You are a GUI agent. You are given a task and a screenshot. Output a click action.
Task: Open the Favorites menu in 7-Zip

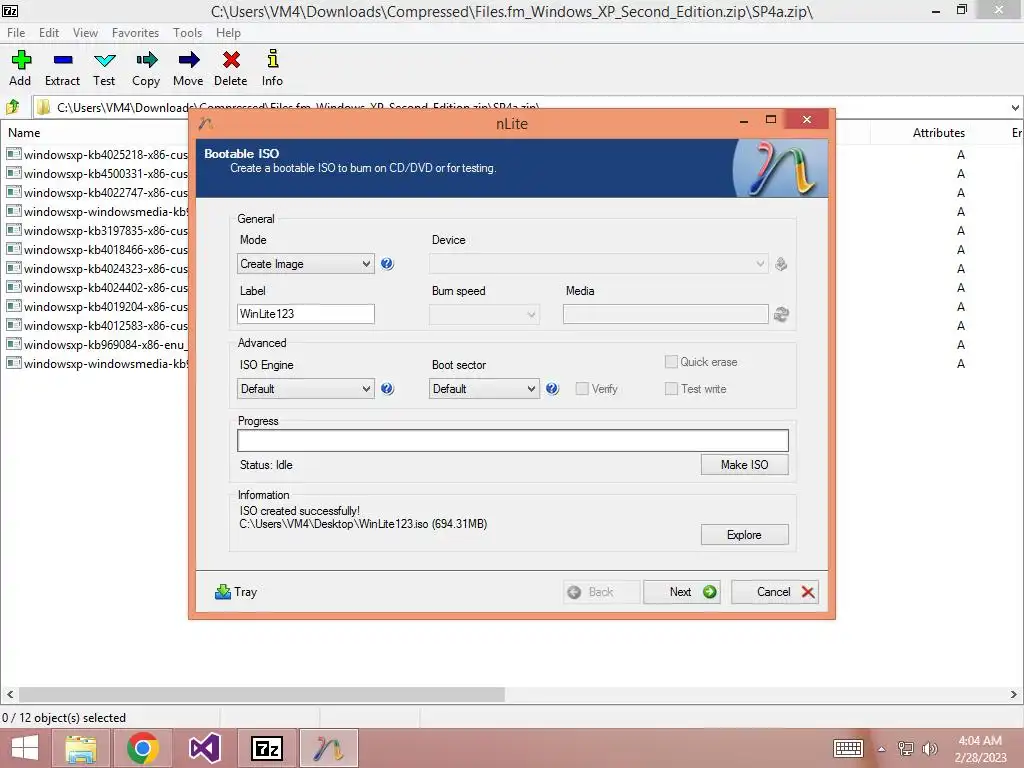(x=135, y=33)
